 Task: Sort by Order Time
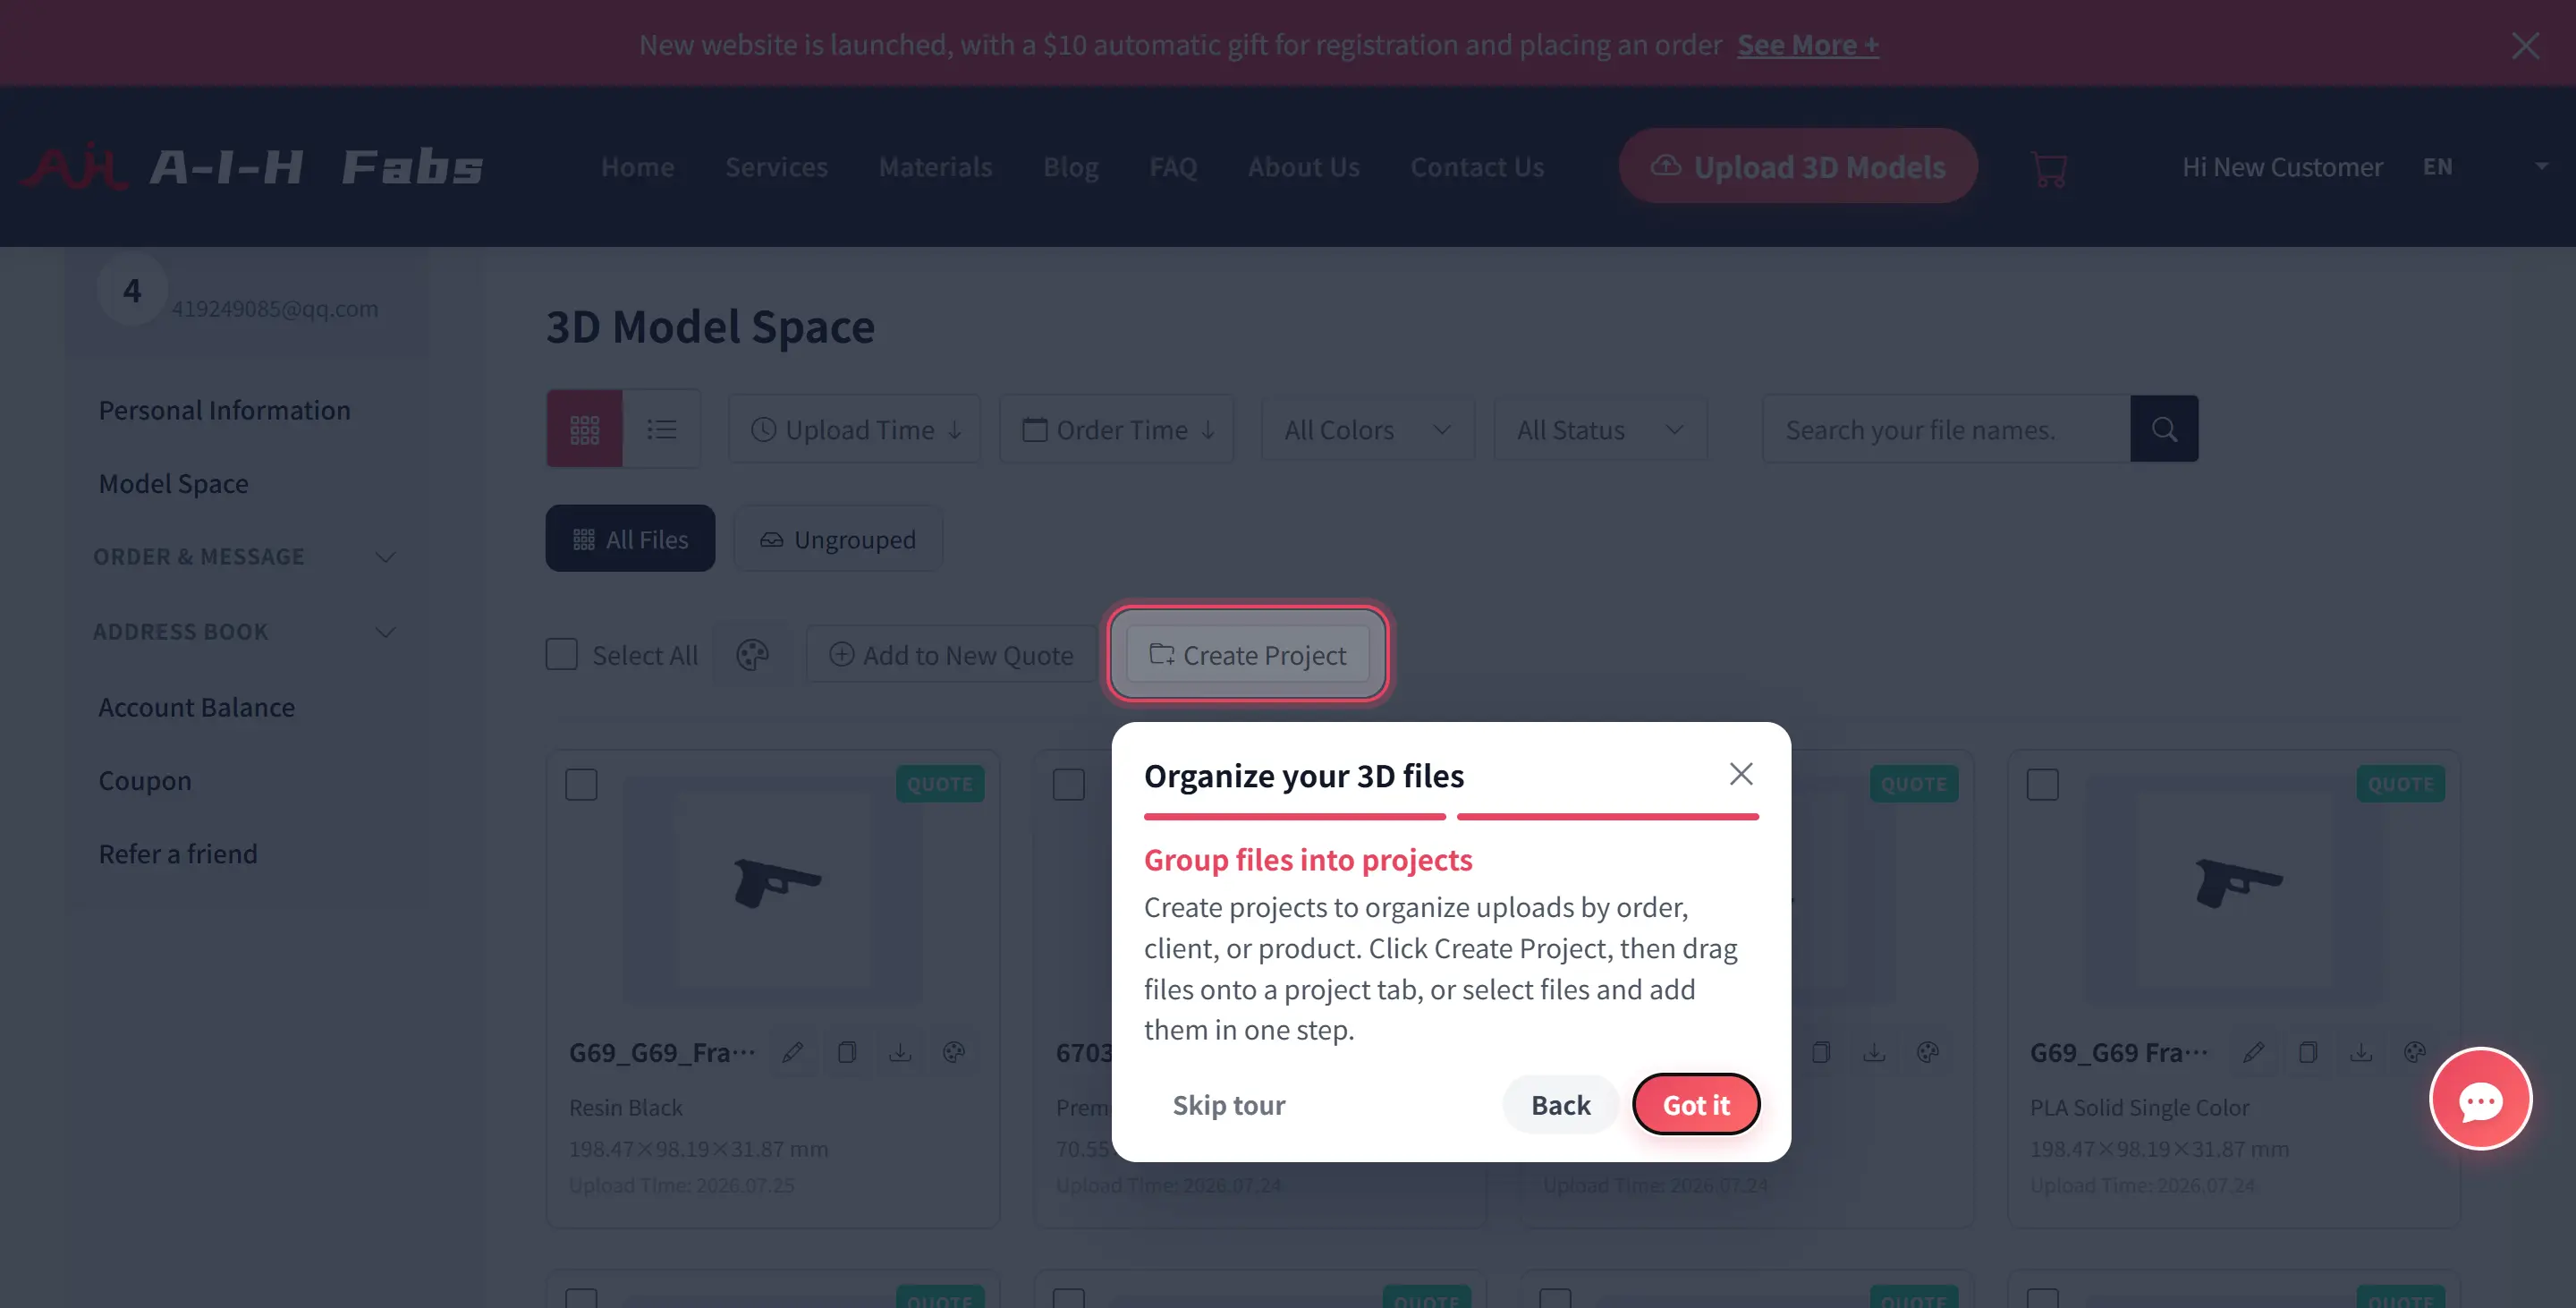(x=1117, y=429)
